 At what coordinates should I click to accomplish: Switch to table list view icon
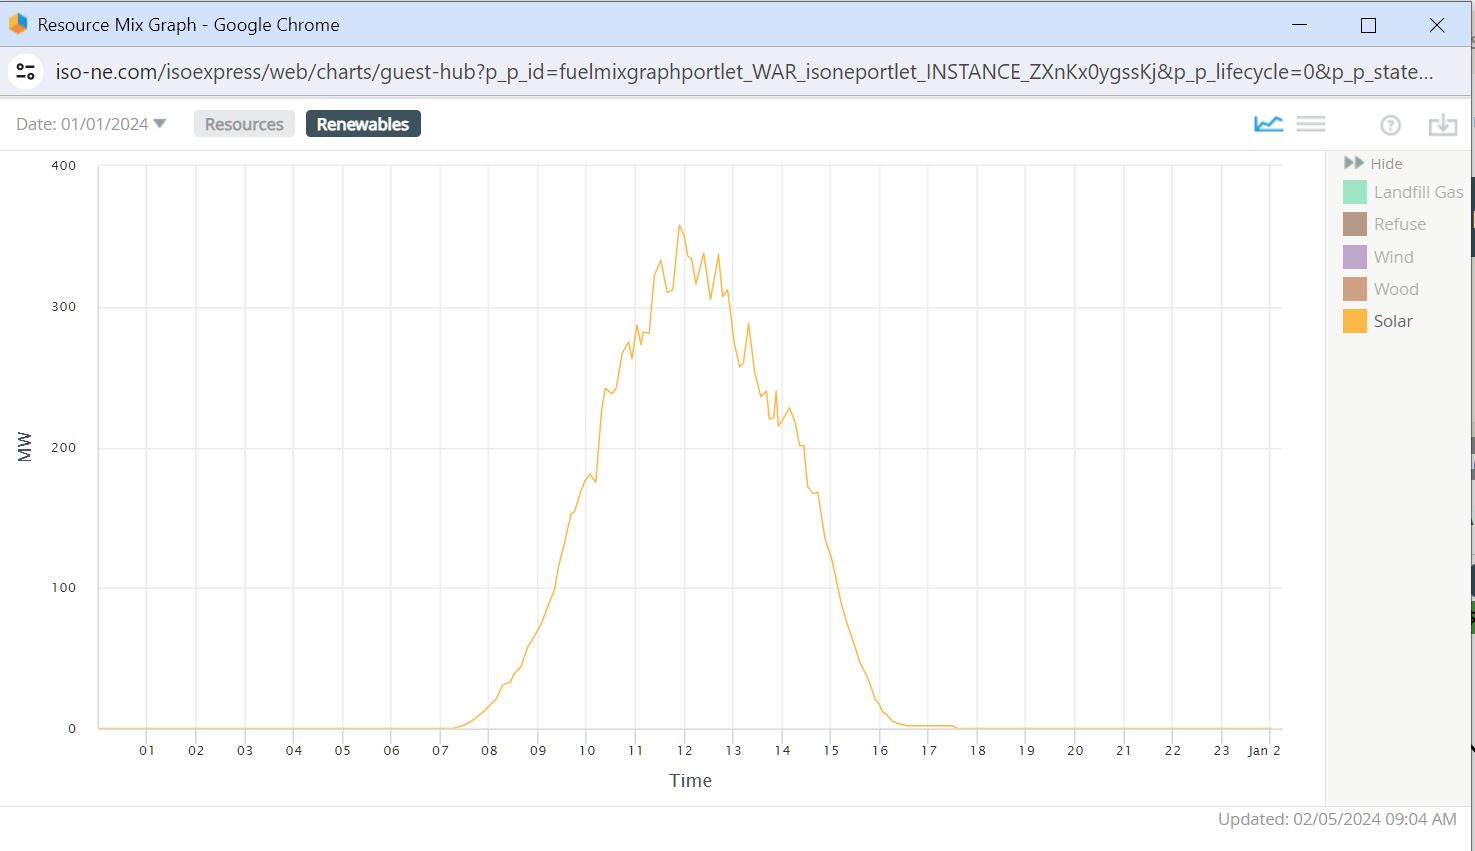tap(1310, 124)
